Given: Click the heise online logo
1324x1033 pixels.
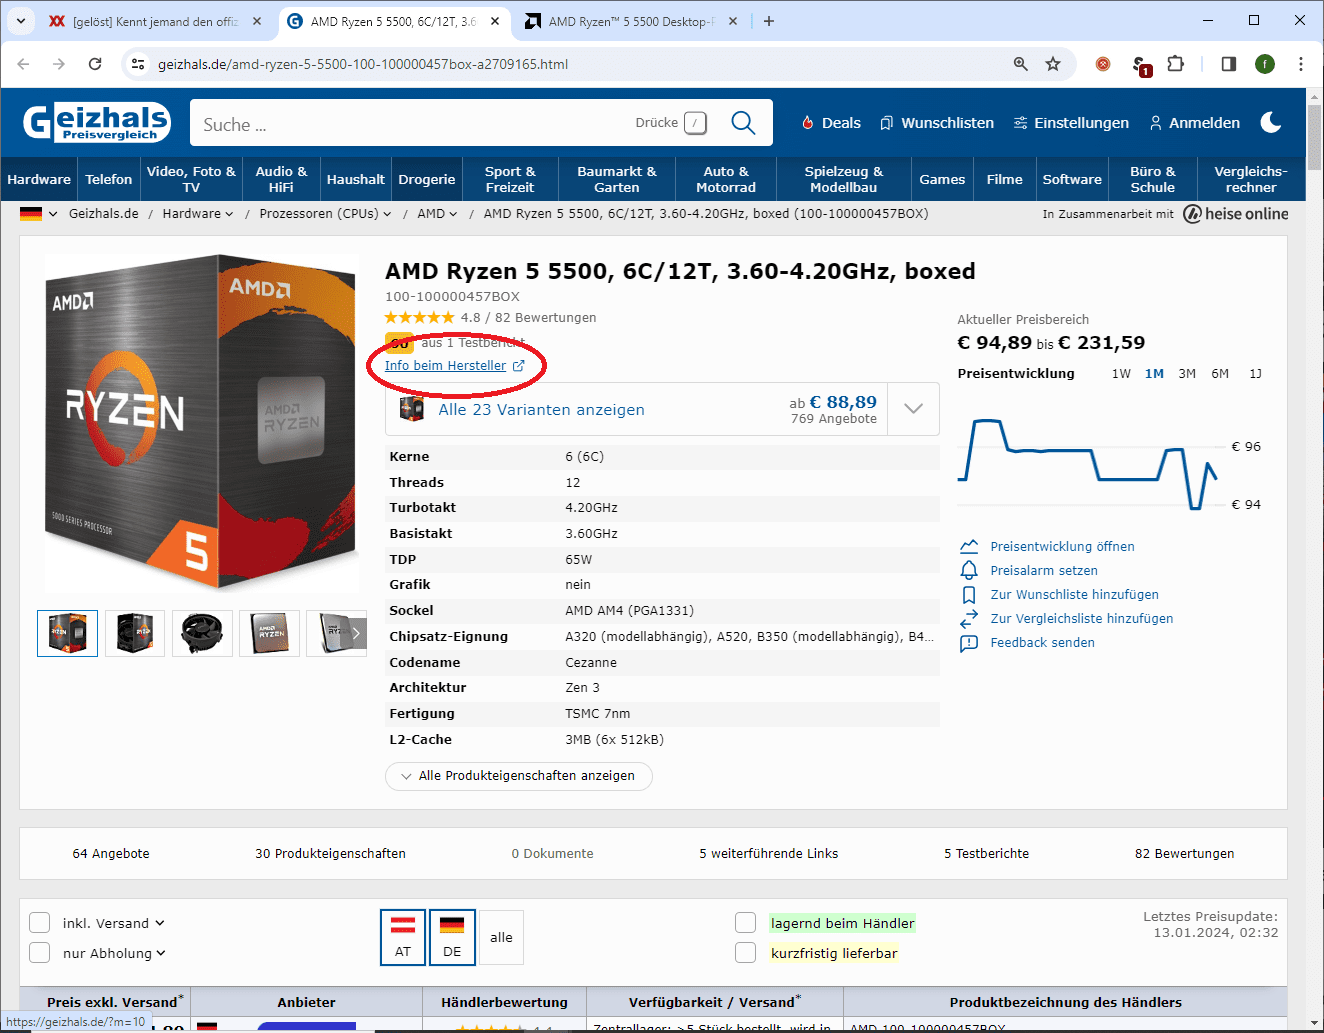Looking at the screenshot, I should coord(1236,214).
